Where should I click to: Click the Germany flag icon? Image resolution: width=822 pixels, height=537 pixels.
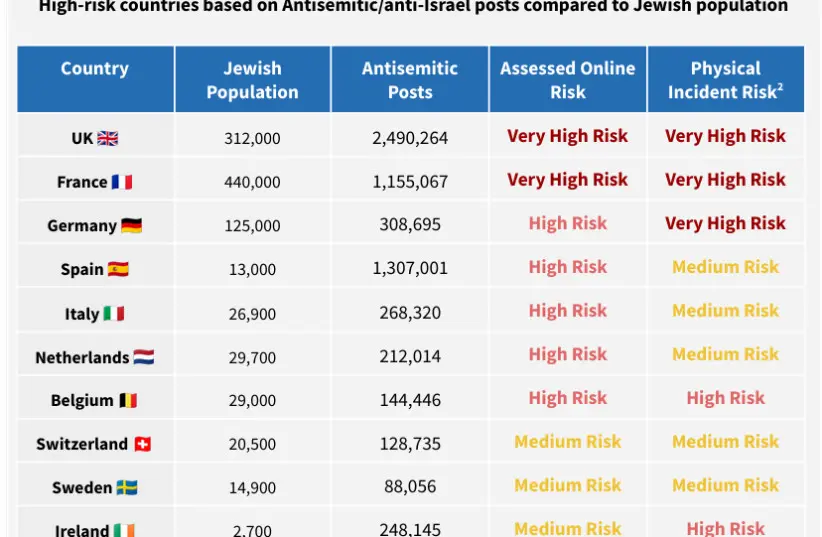point(132,226)
